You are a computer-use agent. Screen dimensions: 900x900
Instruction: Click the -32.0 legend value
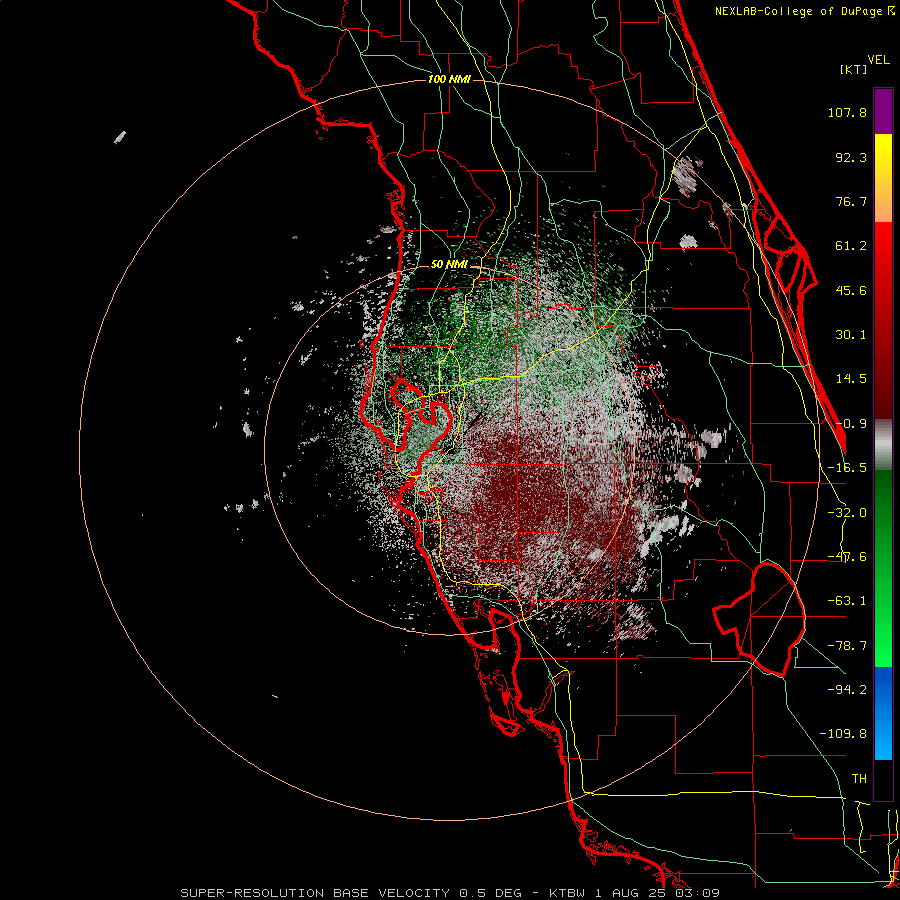click(x=847, y=513)
